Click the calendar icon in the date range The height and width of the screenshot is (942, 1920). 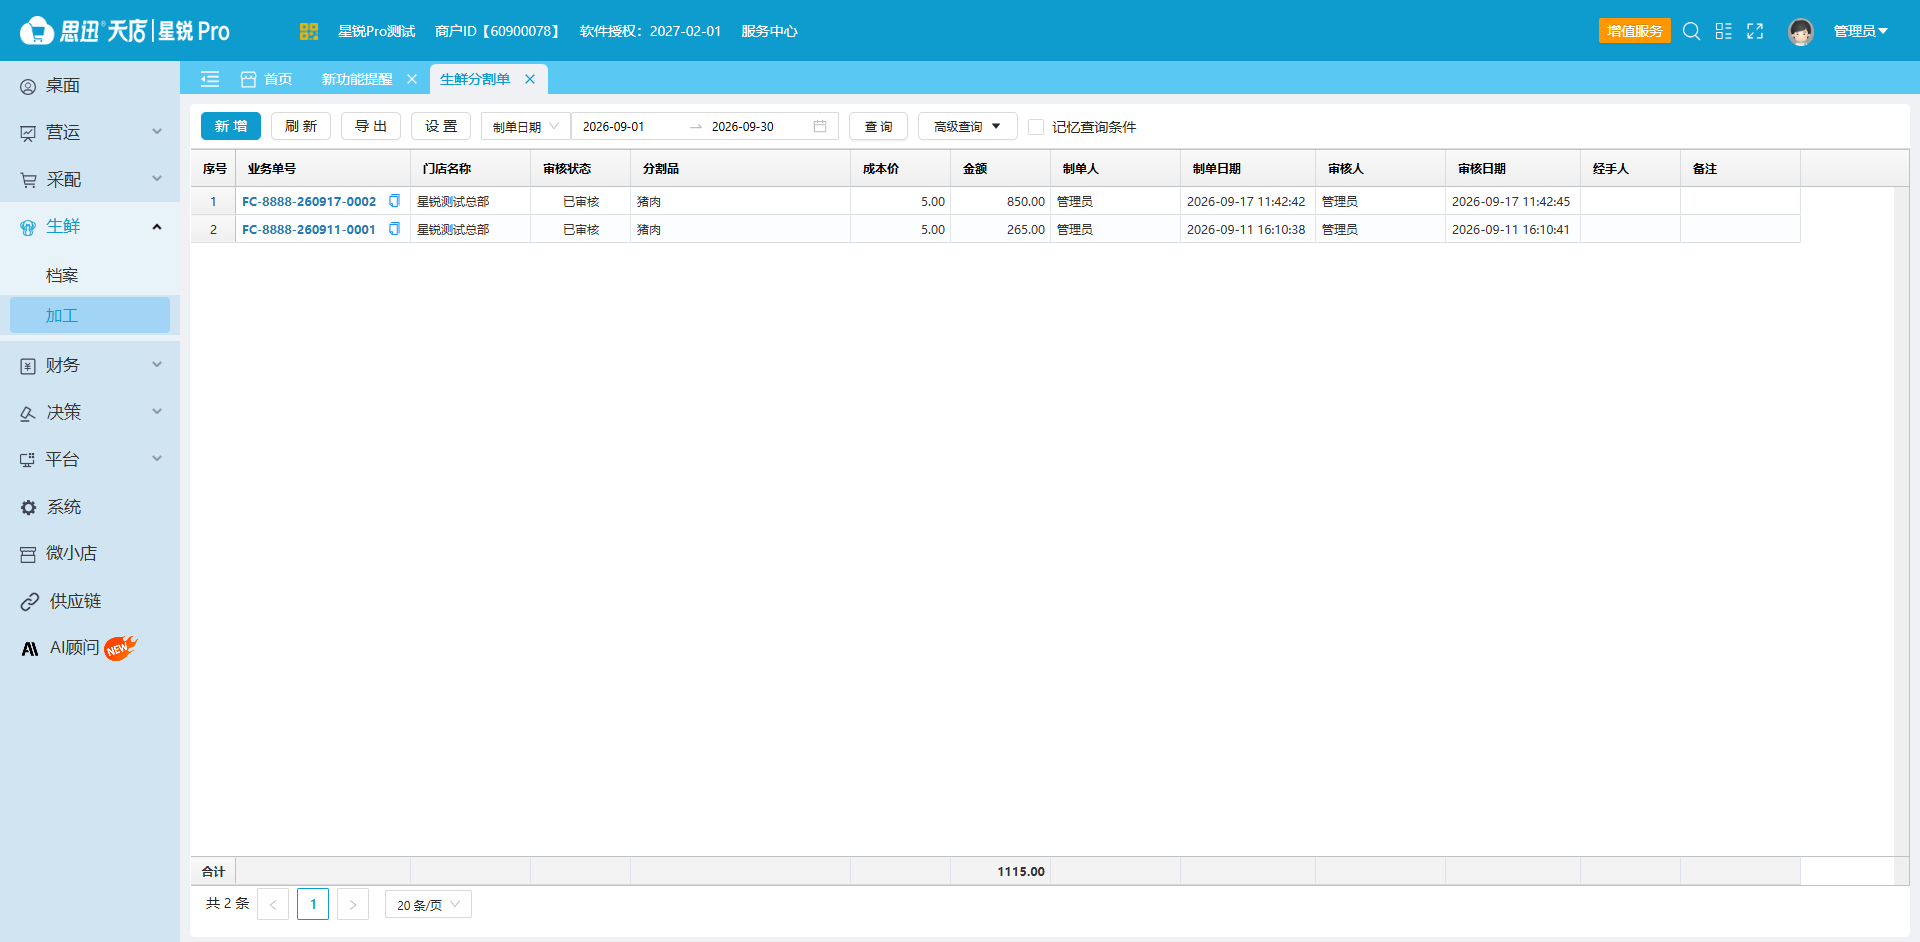(x=820, y=126)
